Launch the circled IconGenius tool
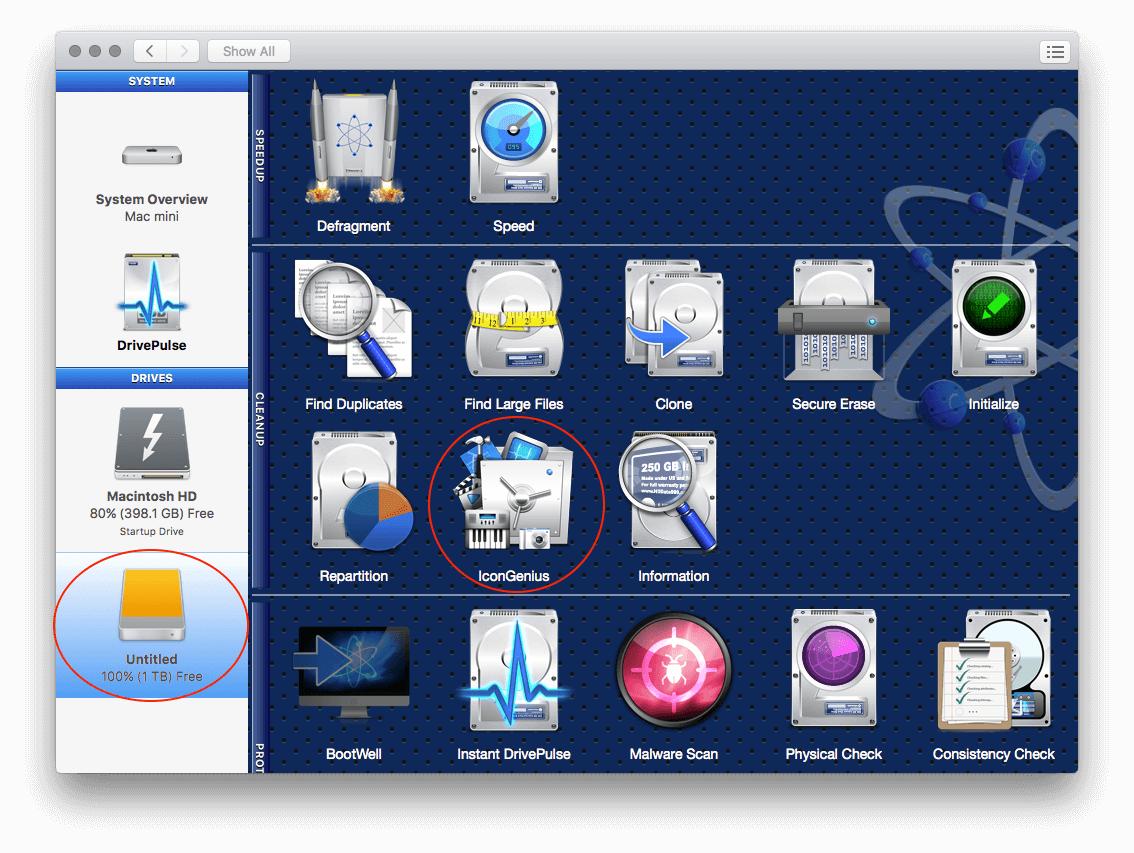This screenshot has width=1134, height=853. 513,492
